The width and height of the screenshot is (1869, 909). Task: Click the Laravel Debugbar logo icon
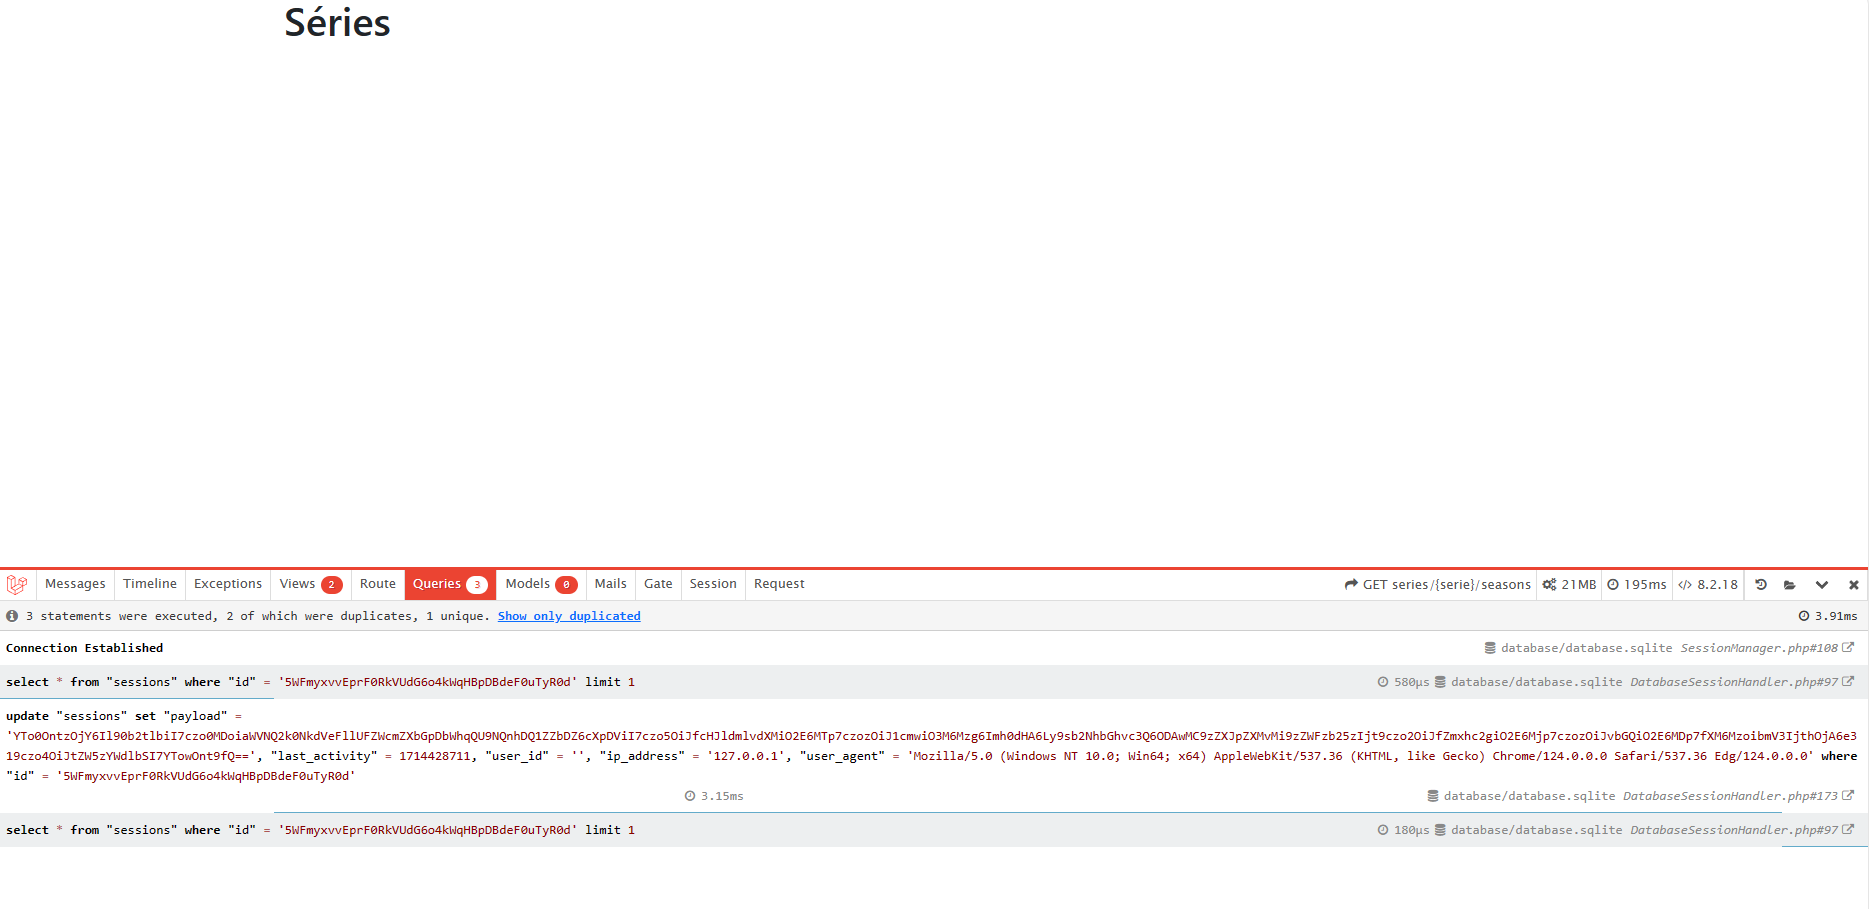17,584
